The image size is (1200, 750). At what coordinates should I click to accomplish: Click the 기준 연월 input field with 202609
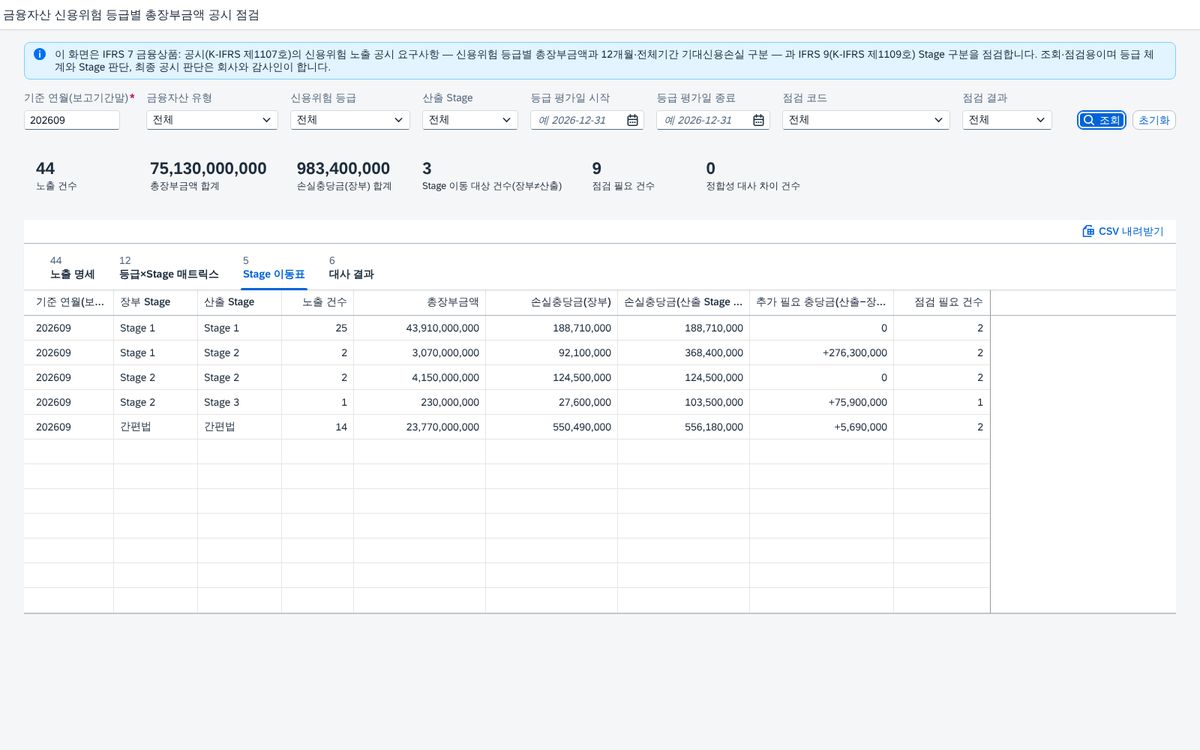pyautogui.click(x=72, y=120)
